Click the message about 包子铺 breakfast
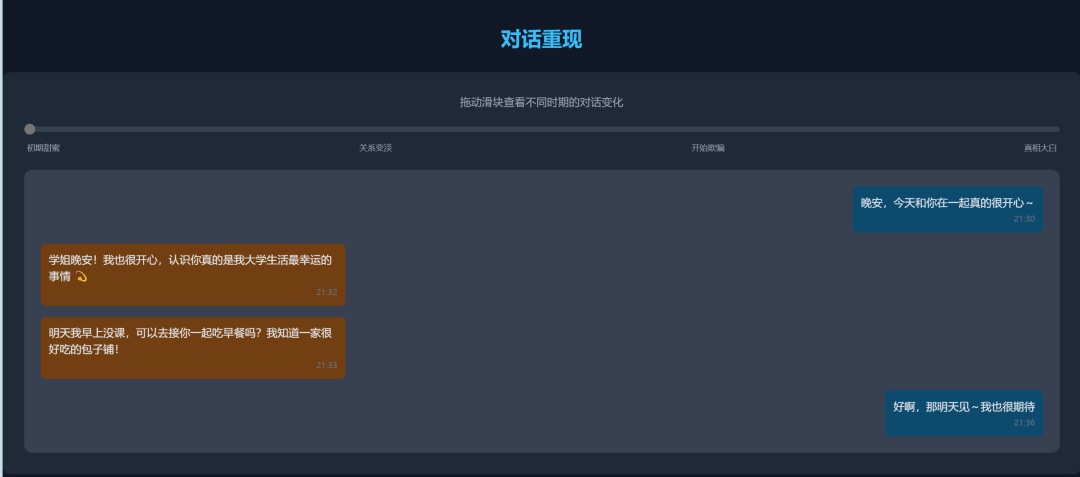The image size is (1080, 477). 193,348
